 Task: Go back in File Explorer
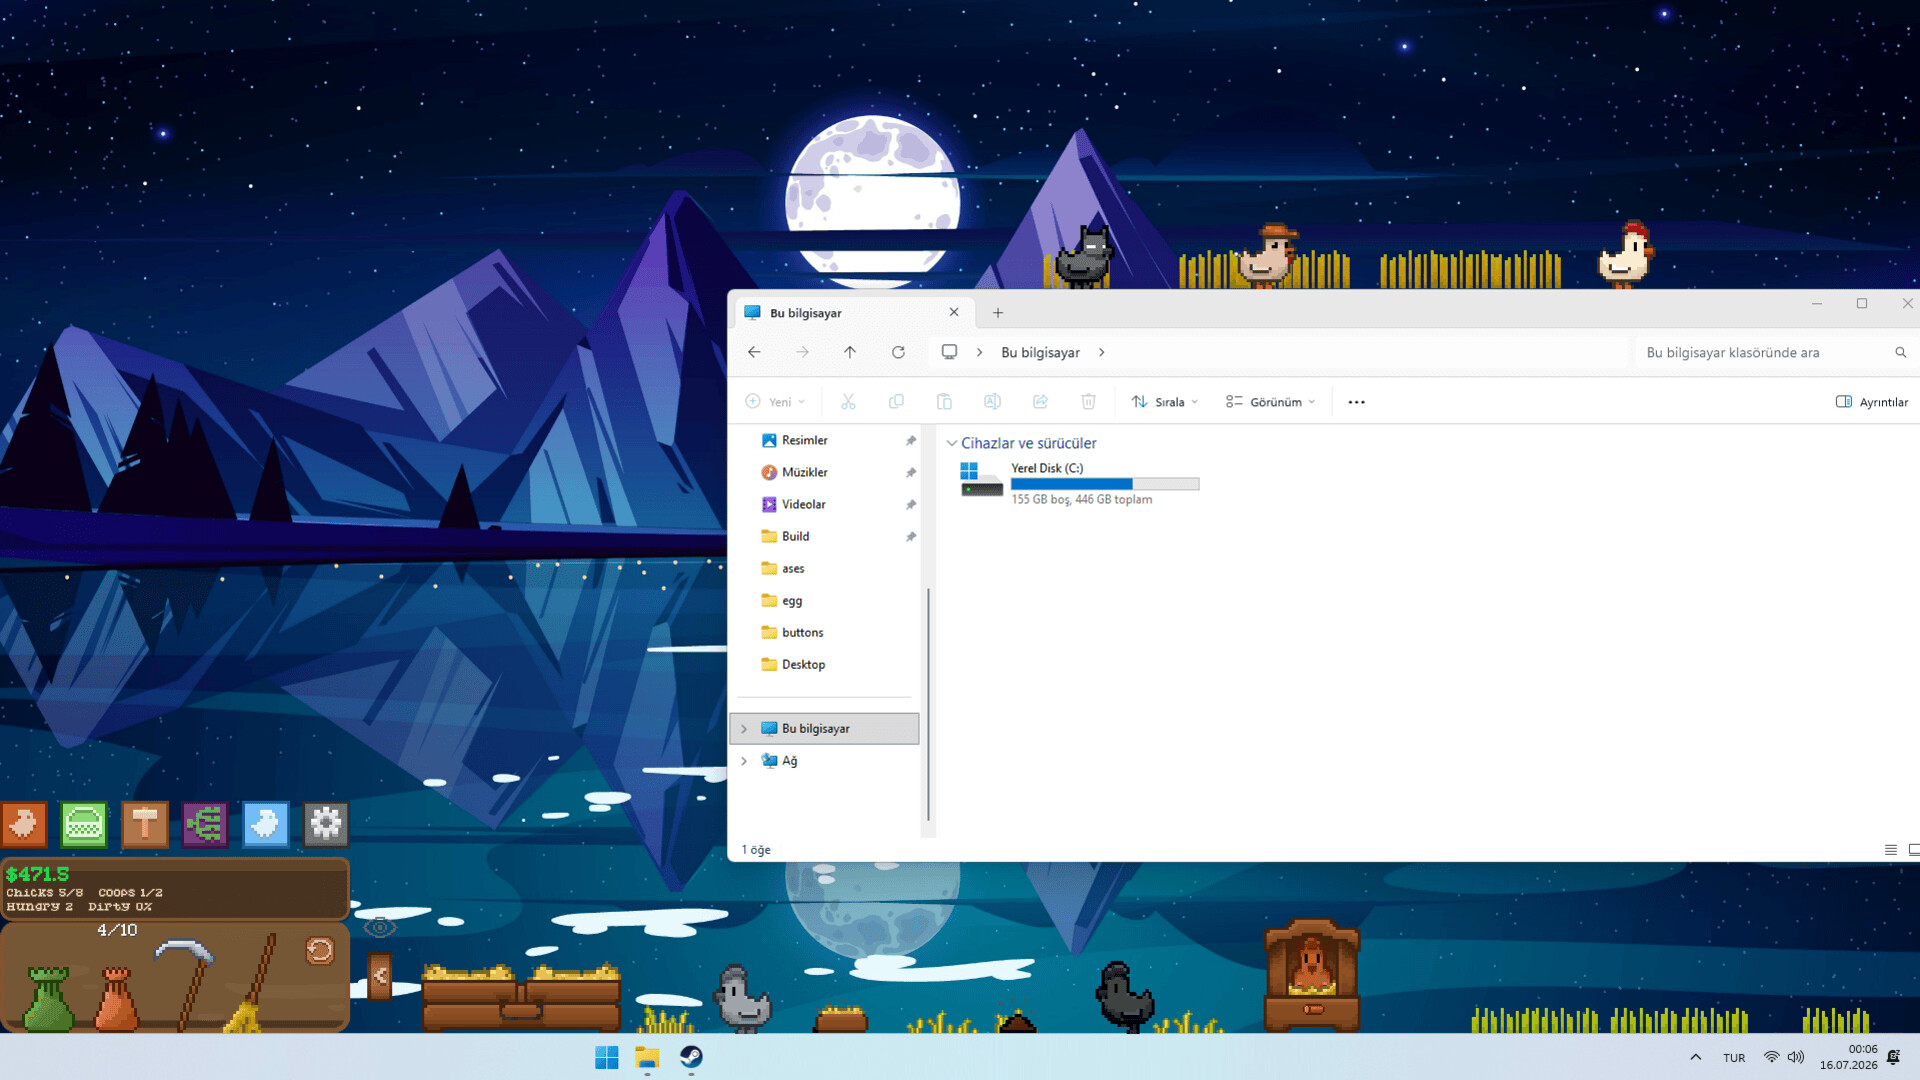[x=754, y=352]
